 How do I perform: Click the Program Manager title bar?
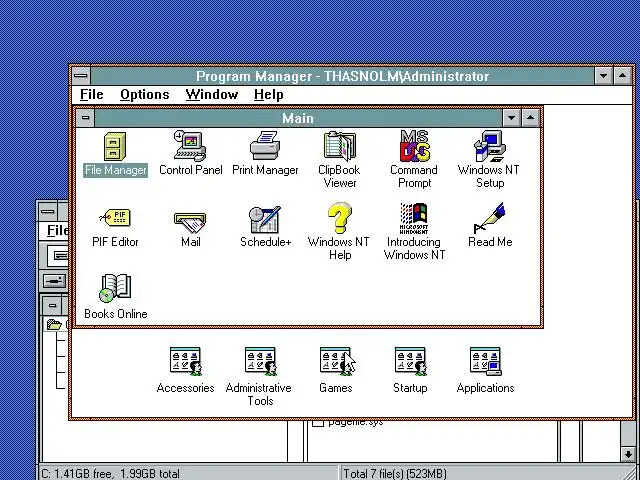pos(342,76)
